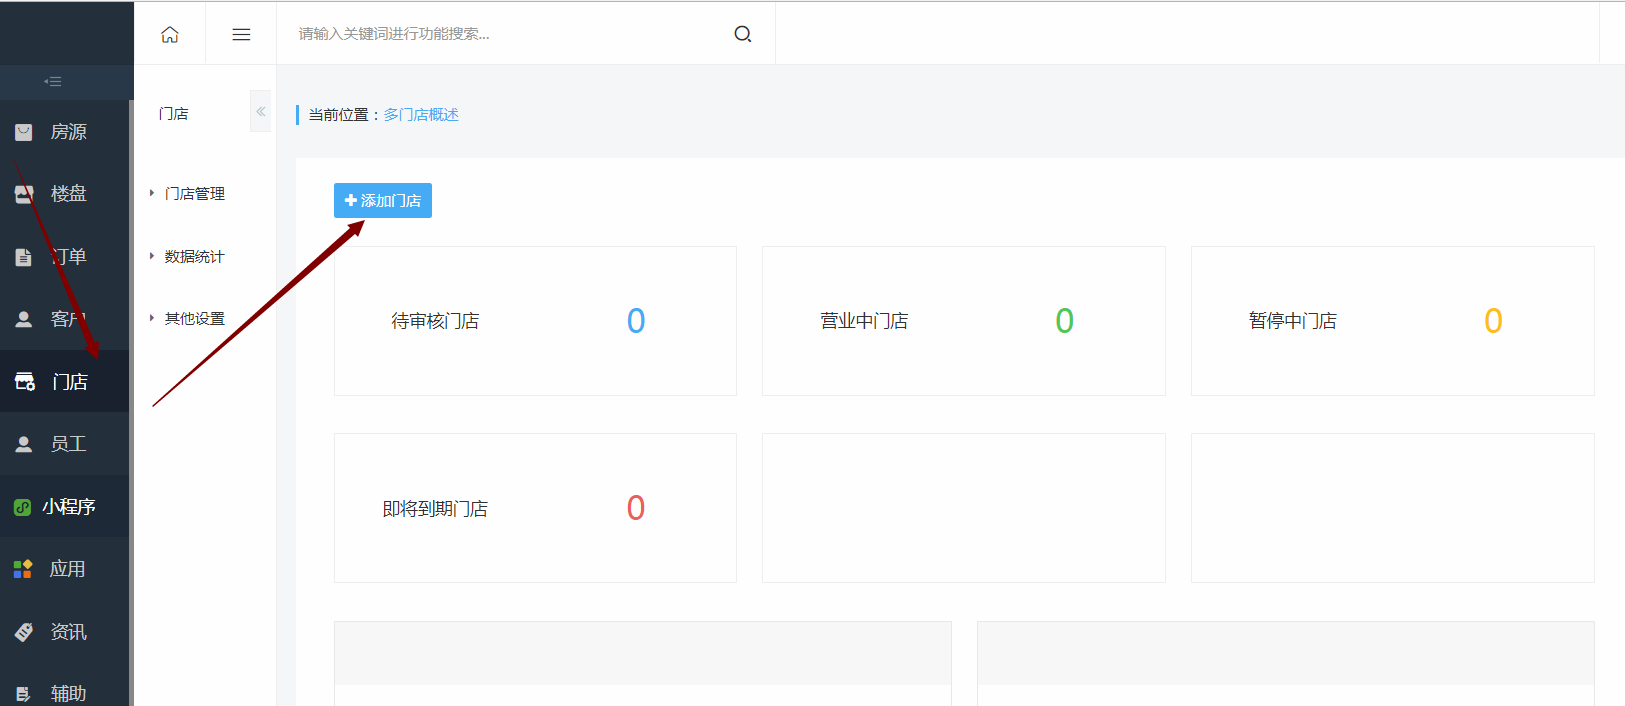Screen dimensions: 1625x706
Task: Select the 门店 sidebar menu item
Action: pyautogui.click(x=66, y=382)
